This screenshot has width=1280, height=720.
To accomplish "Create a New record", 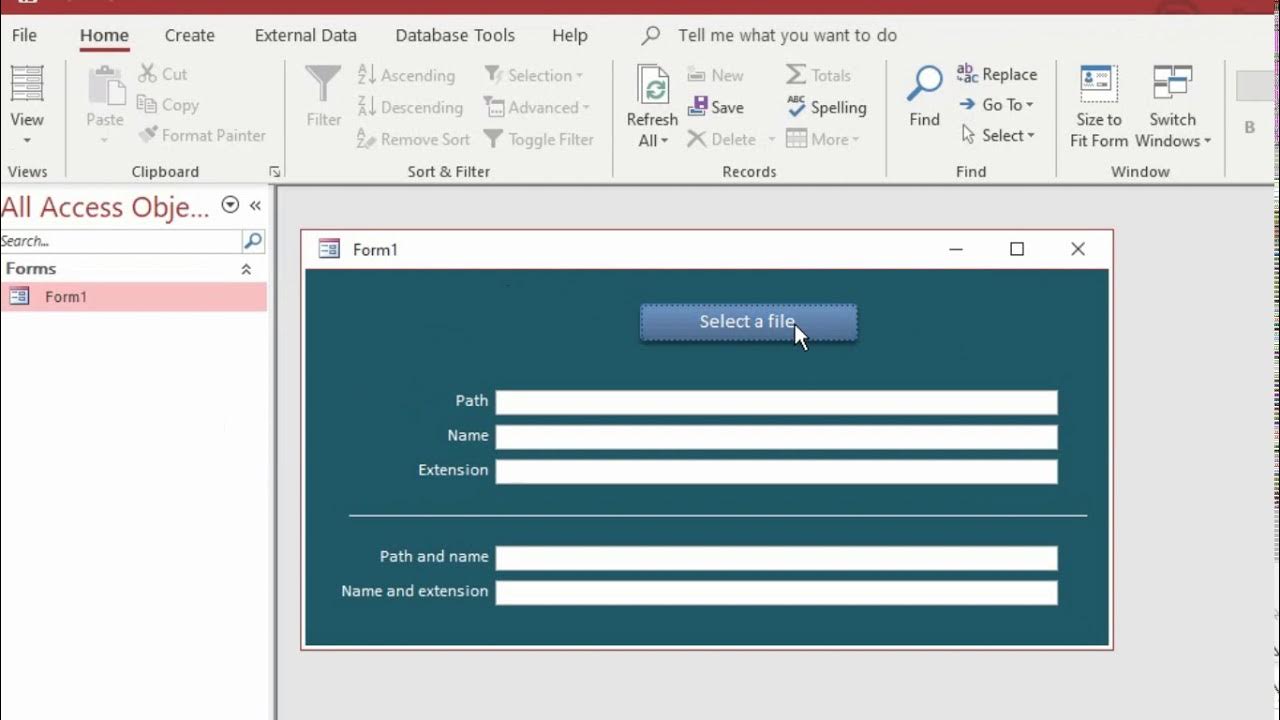I will tap(716, 75).
